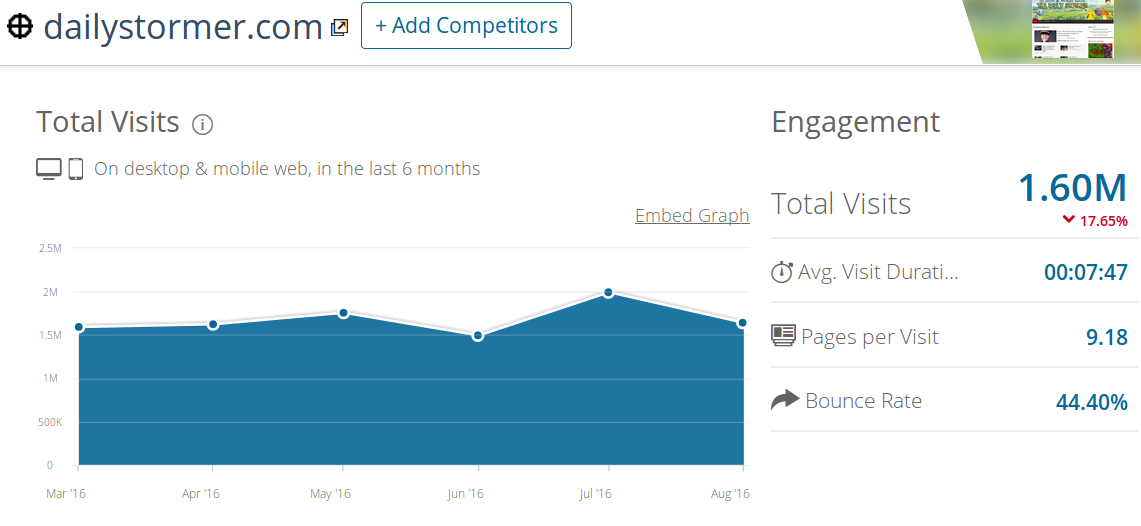Open the Embed Graph link
This screenshot has height=526, width=1141.
point(692,215)
